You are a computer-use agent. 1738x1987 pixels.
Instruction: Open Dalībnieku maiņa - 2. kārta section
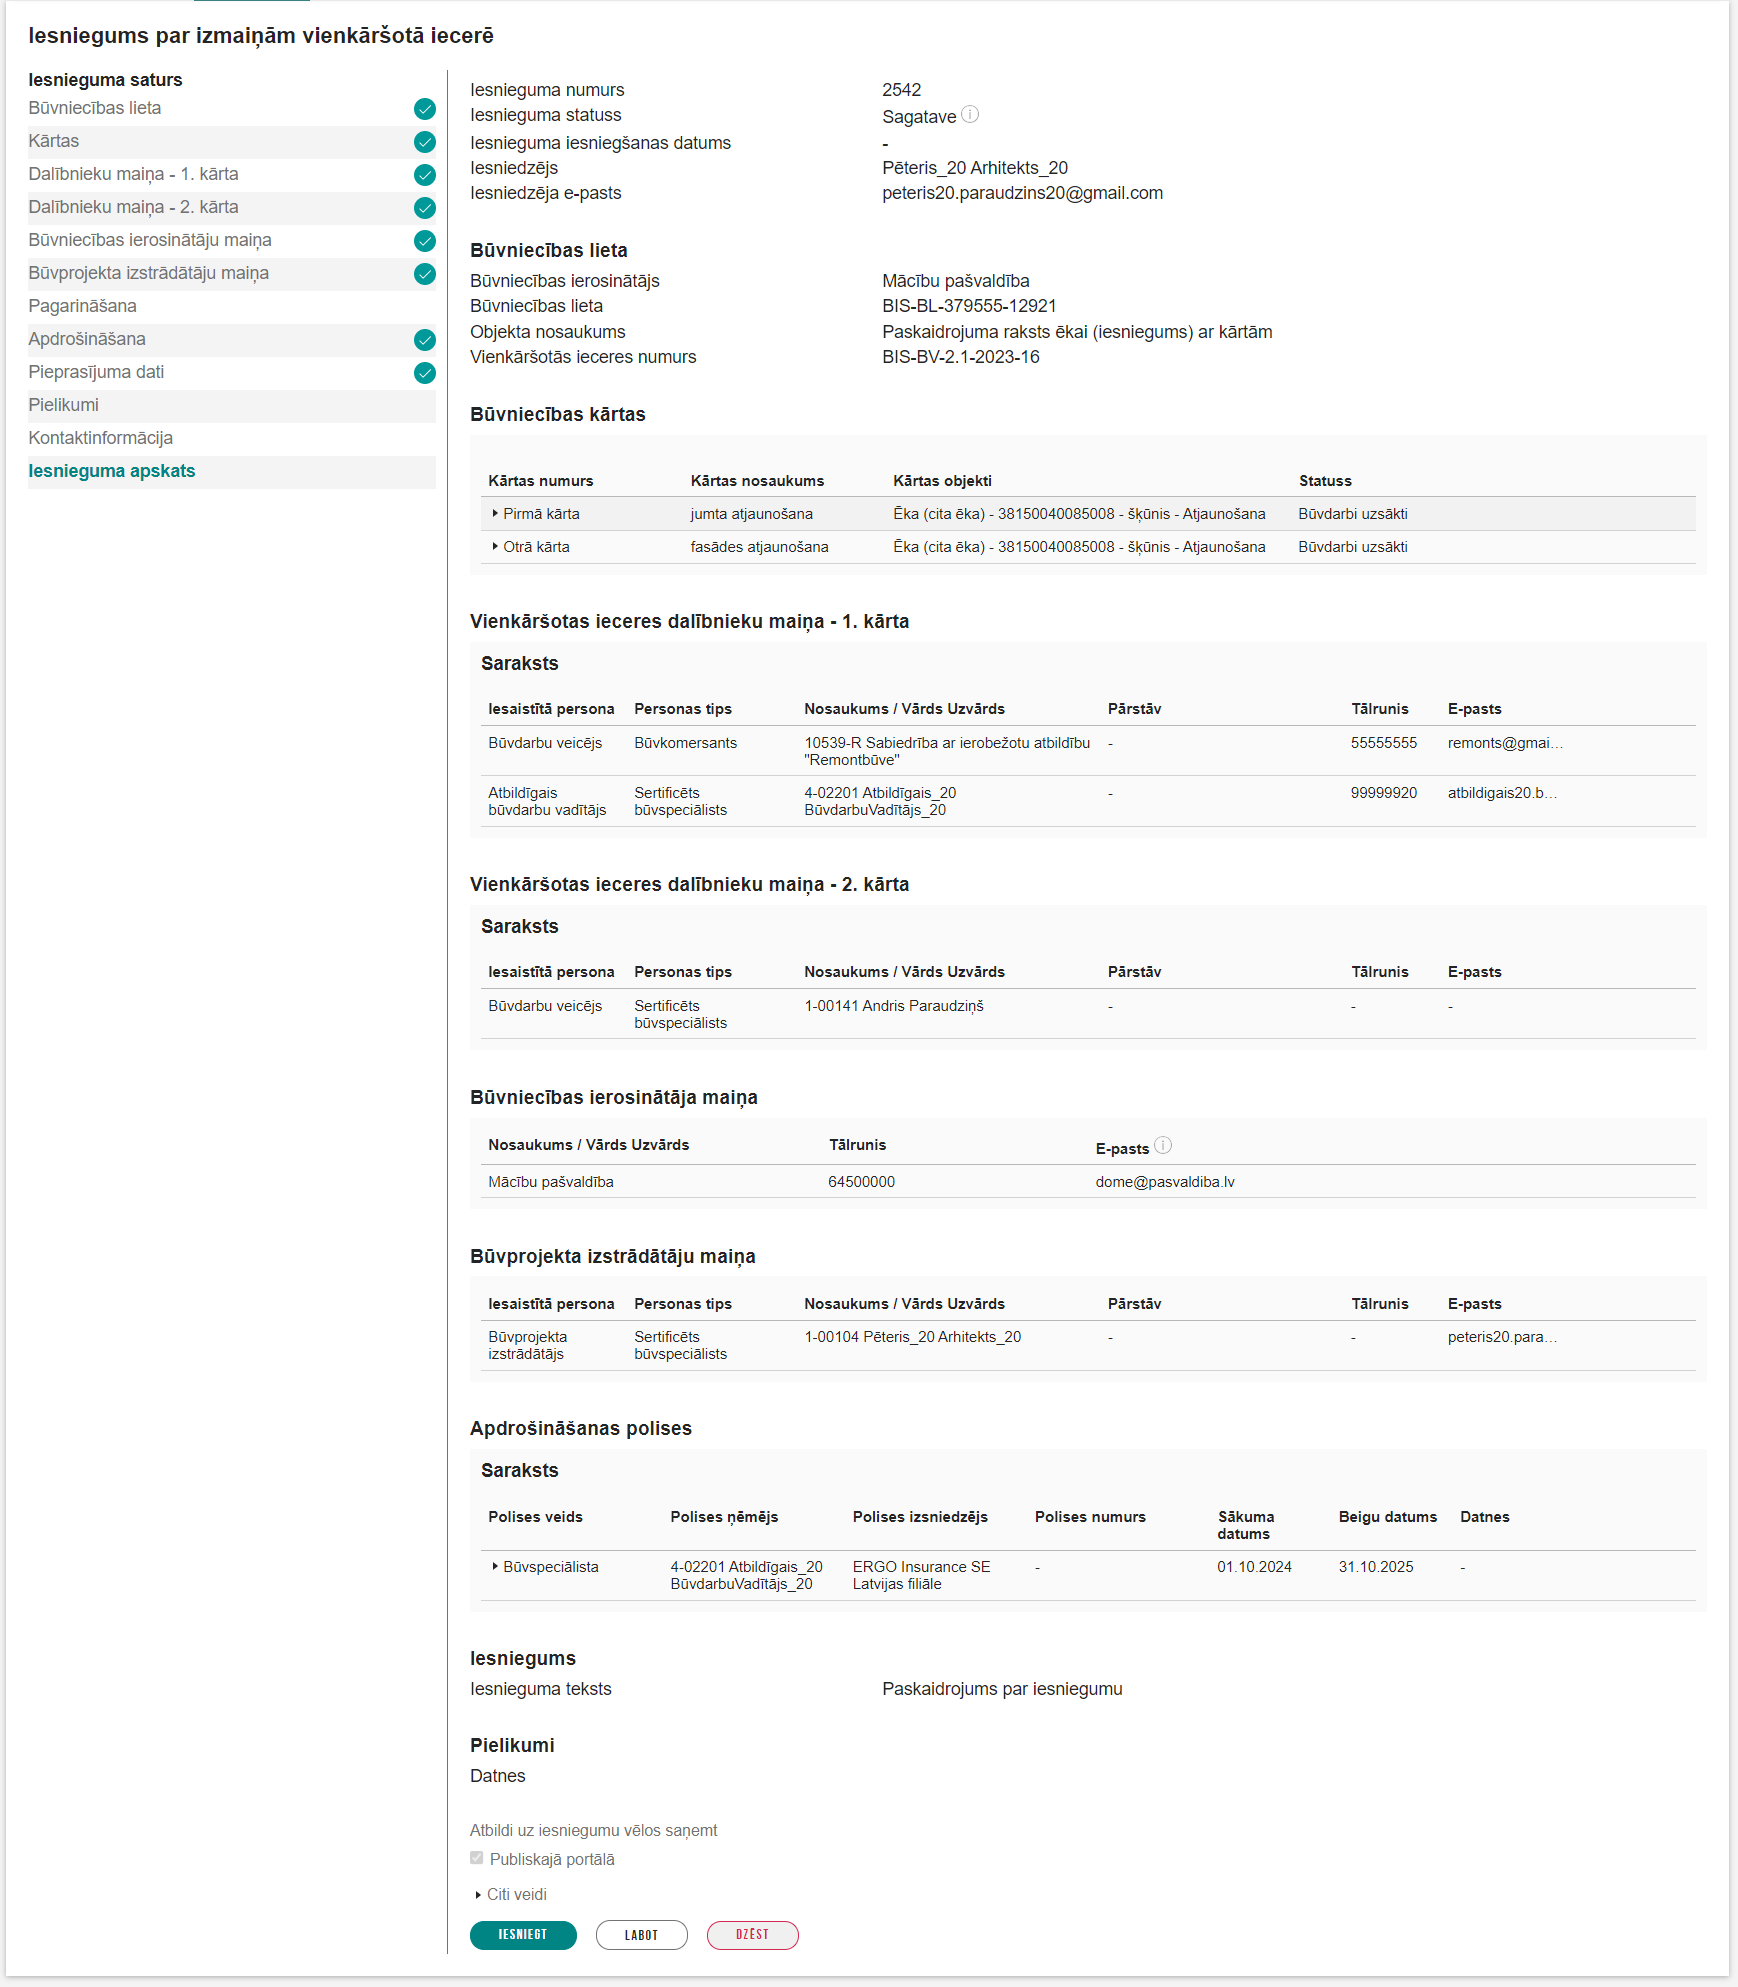point(133,207)
